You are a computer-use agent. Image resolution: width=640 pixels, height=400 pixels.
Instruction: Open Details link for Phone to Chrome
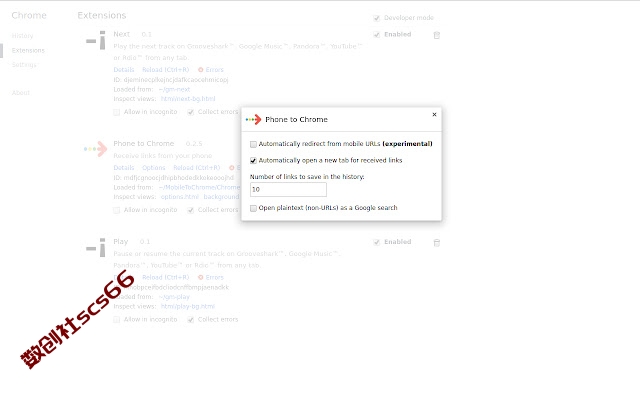pos(124,168)
